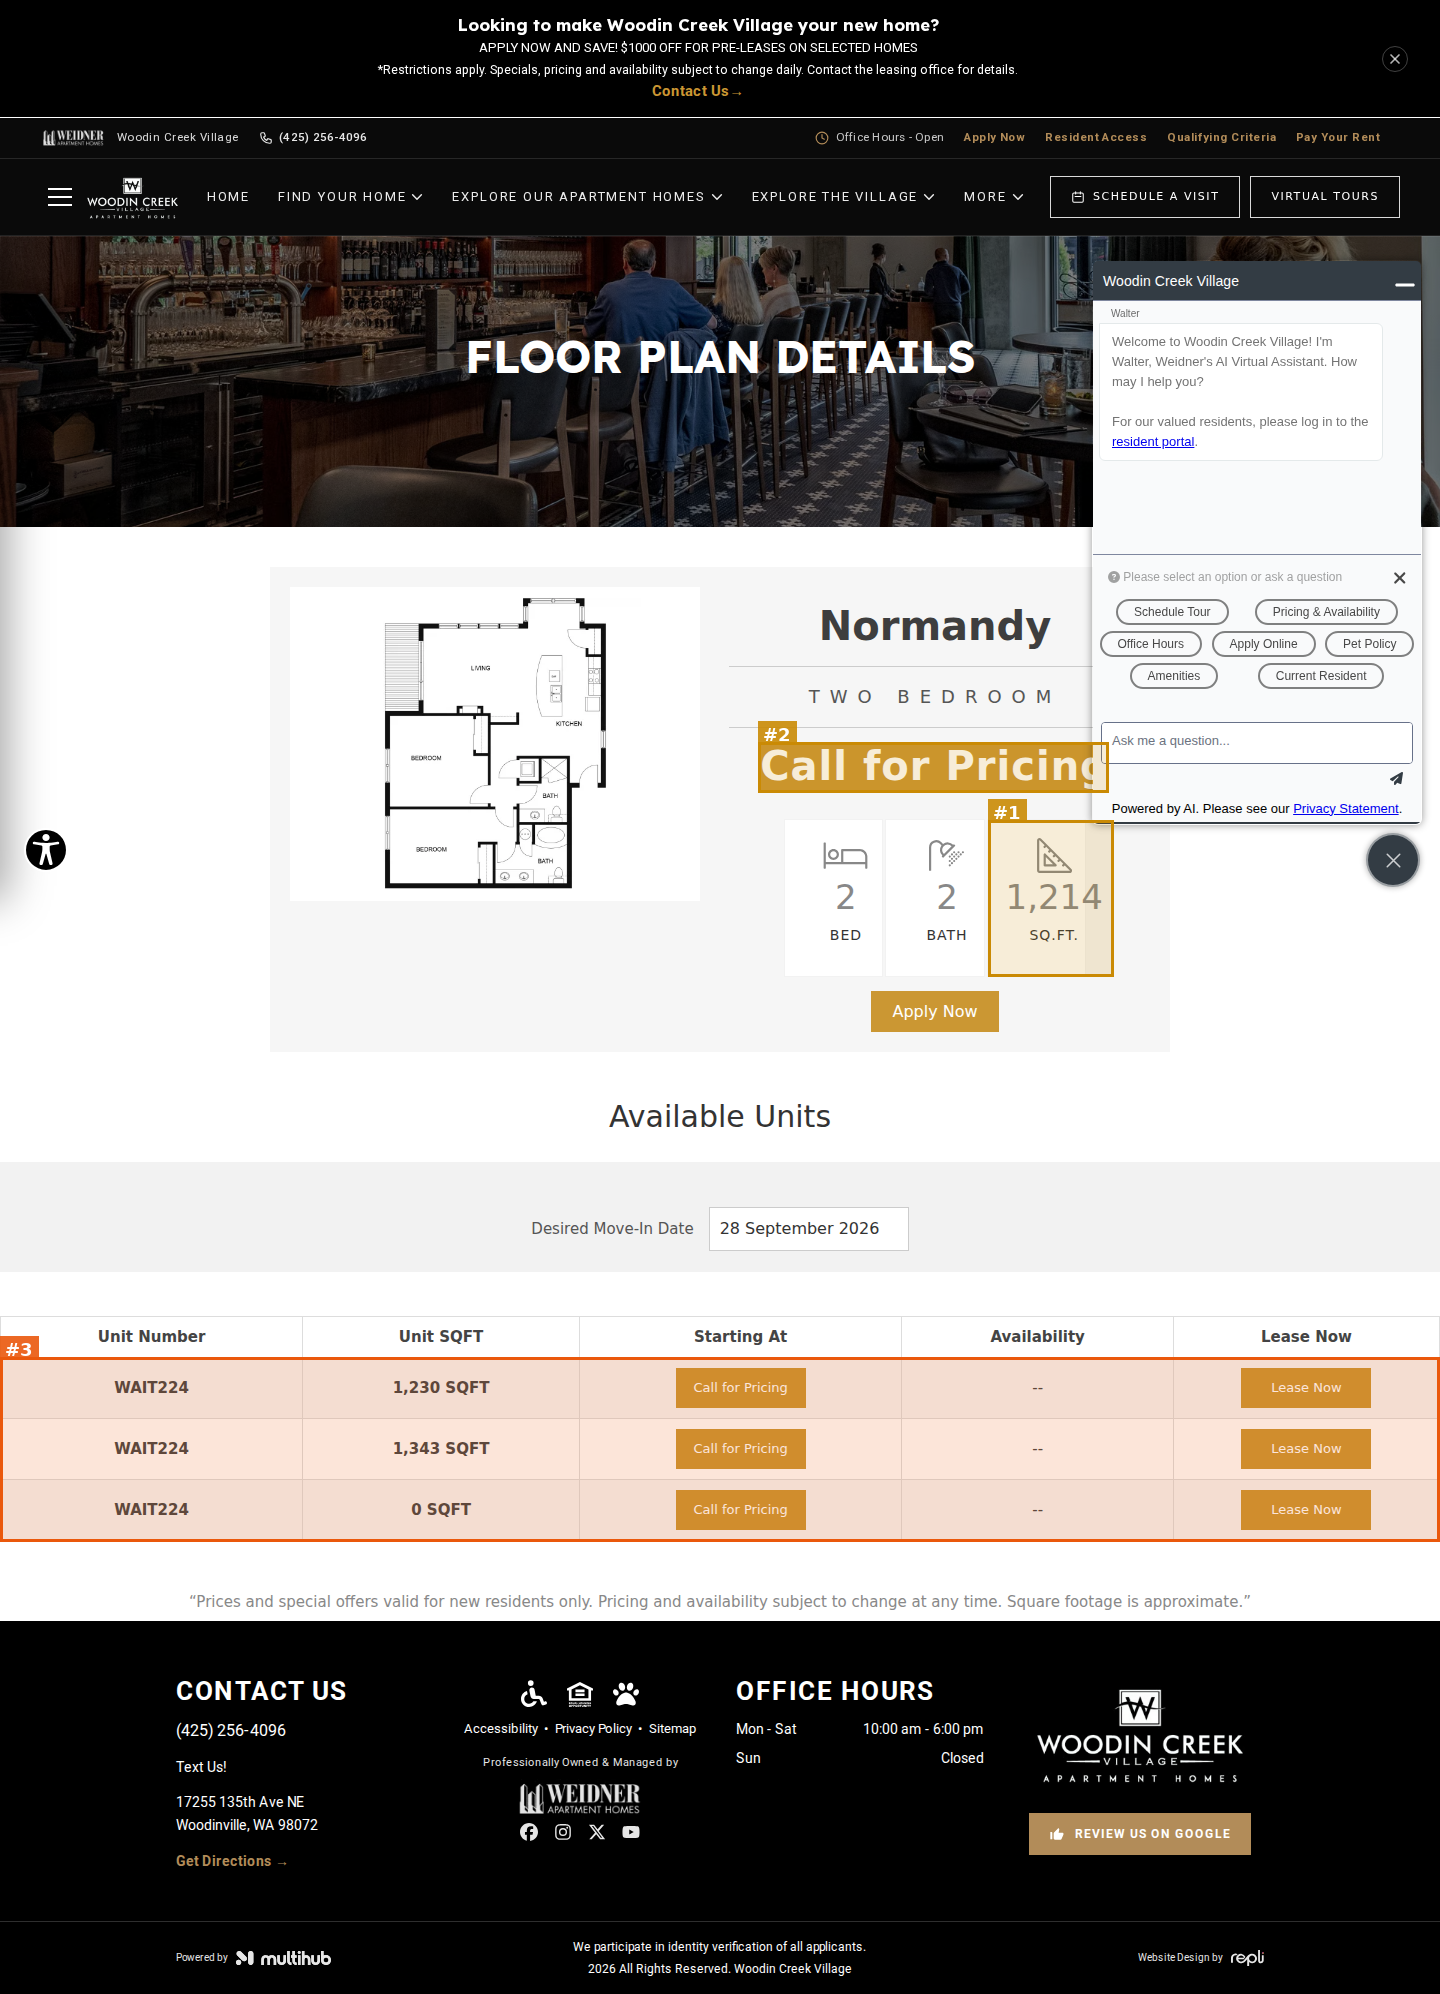
Task: Expand the More menu
Action: 993,197
